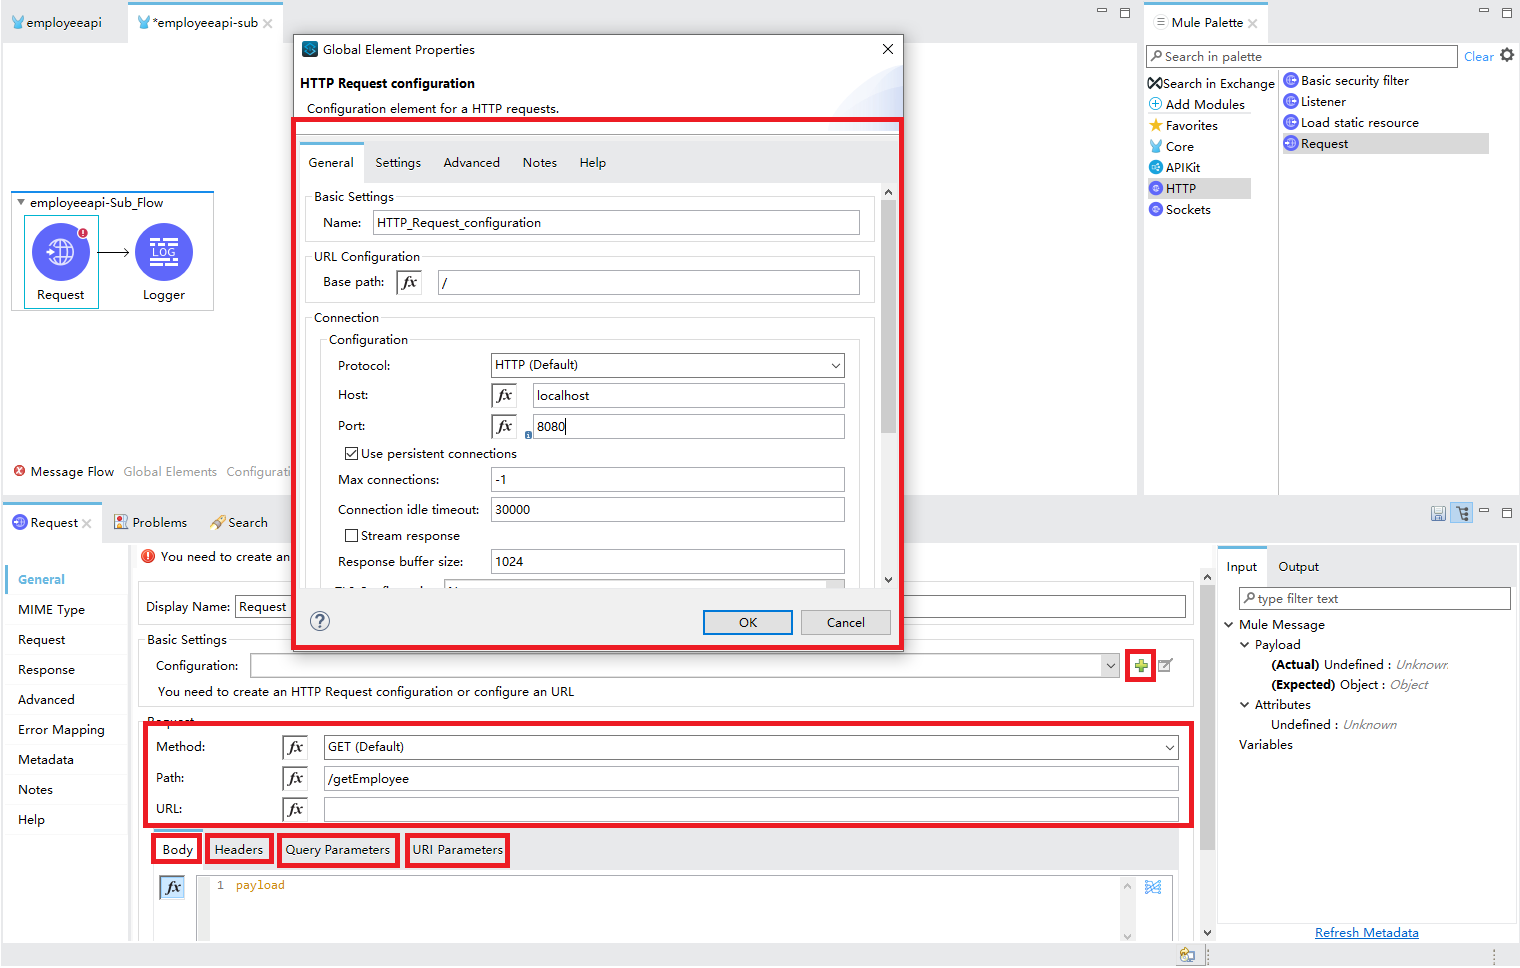Select the Listener connector in the palette
Viewport: 1520px width, 968px height.
pyautogui.click(x=1322, y=101)
